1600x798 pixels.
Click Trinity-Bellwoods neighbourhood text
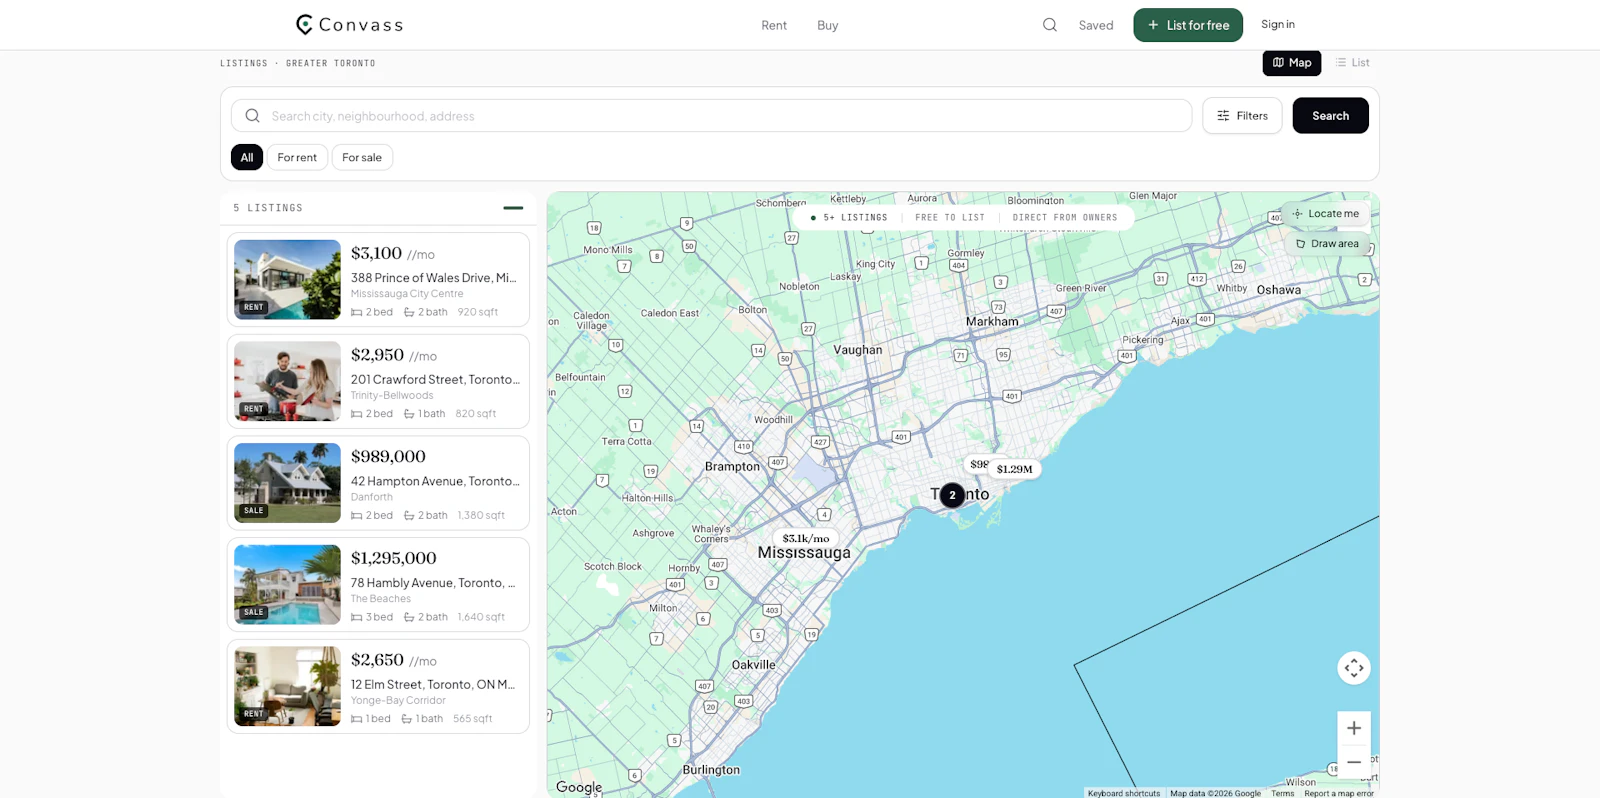[392, 396]
